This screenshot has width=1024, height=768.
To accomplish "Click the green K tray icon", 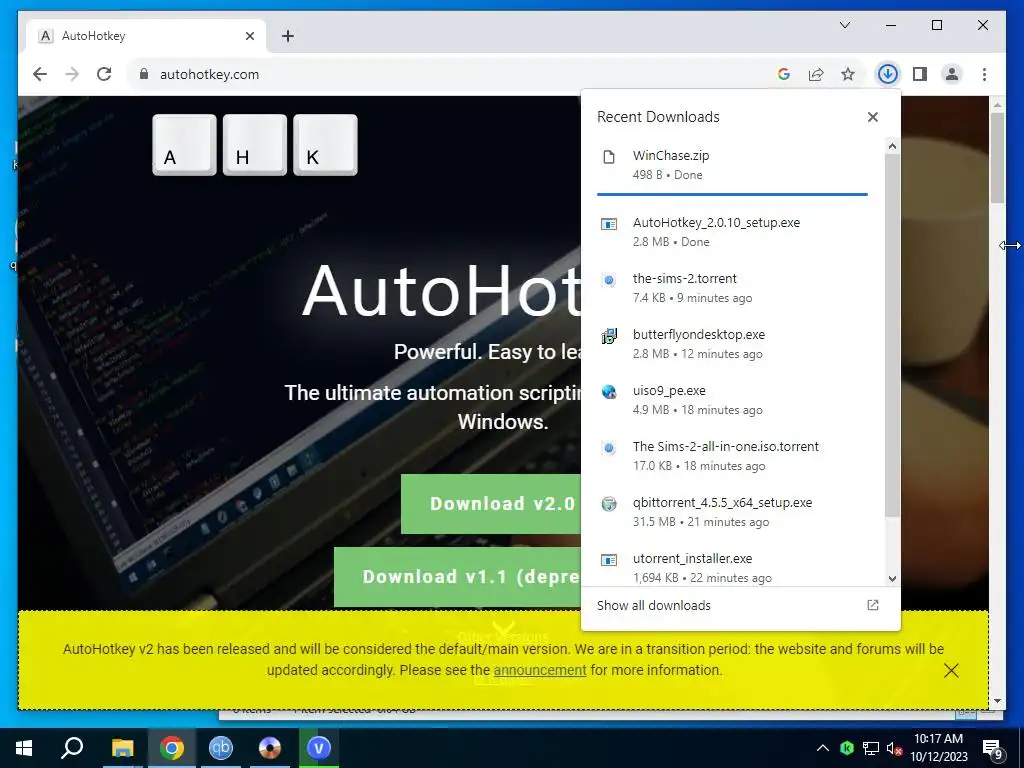I will 847,748.
